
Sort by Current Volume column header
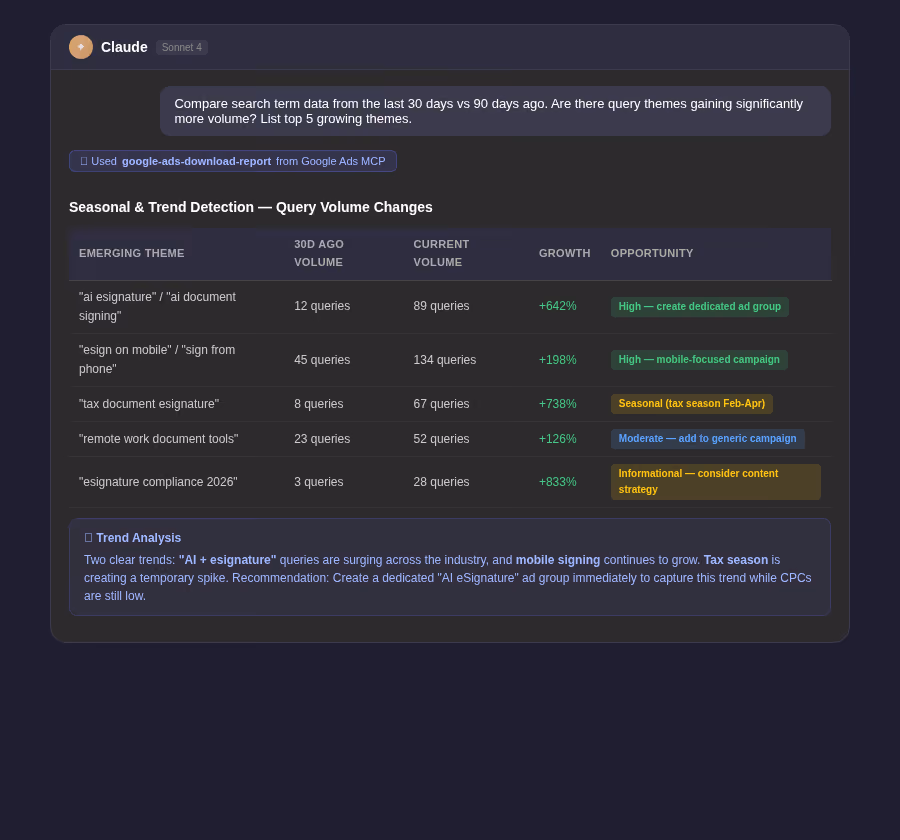pos(441,253)
